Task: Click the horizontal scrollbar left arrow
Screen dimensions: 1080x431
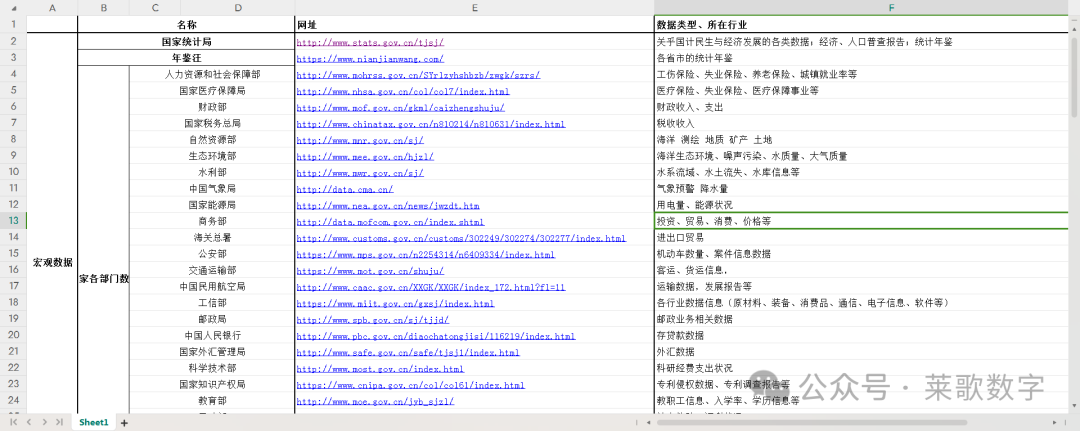Action: (650, 422)
